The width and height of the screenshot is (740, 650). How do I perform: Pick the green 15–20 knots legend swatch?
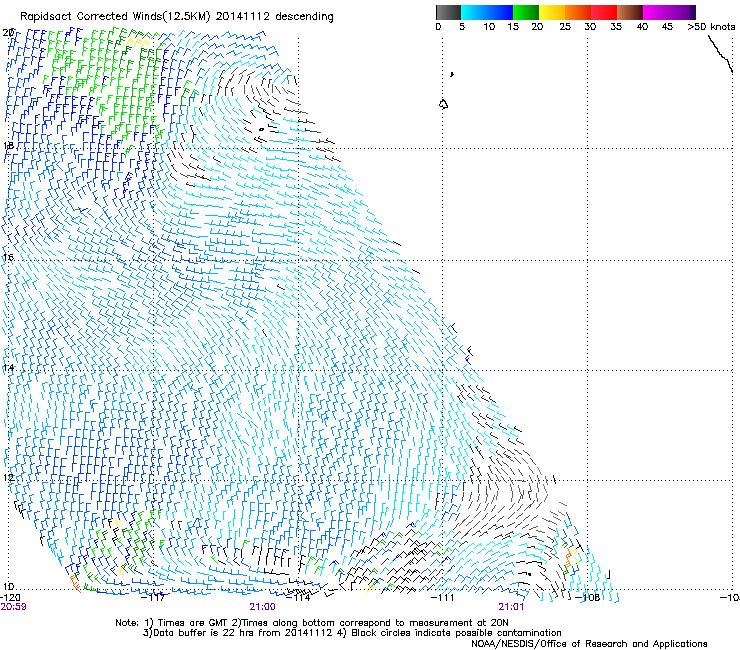click(x=526, y=12)
